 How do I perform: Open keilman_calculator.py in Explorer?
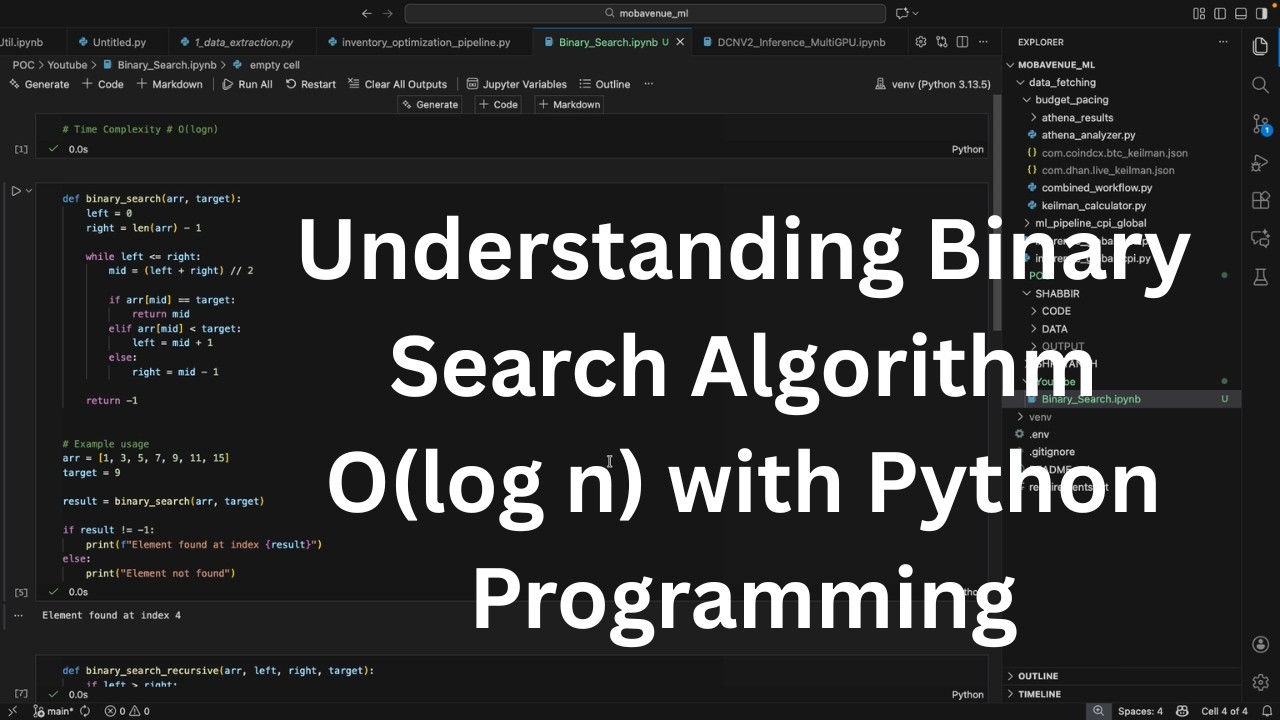click(x=1093, y=206)
